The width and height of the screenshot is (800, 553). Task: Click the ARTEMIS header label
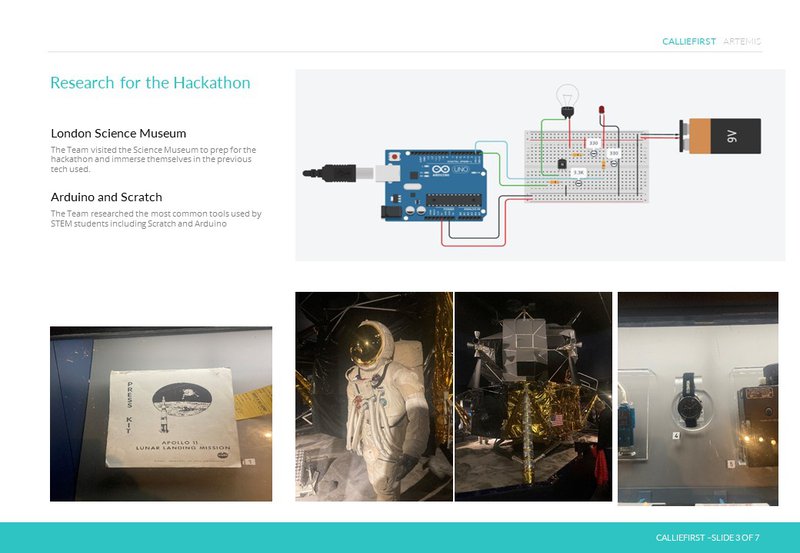click(x=741, y=41)
